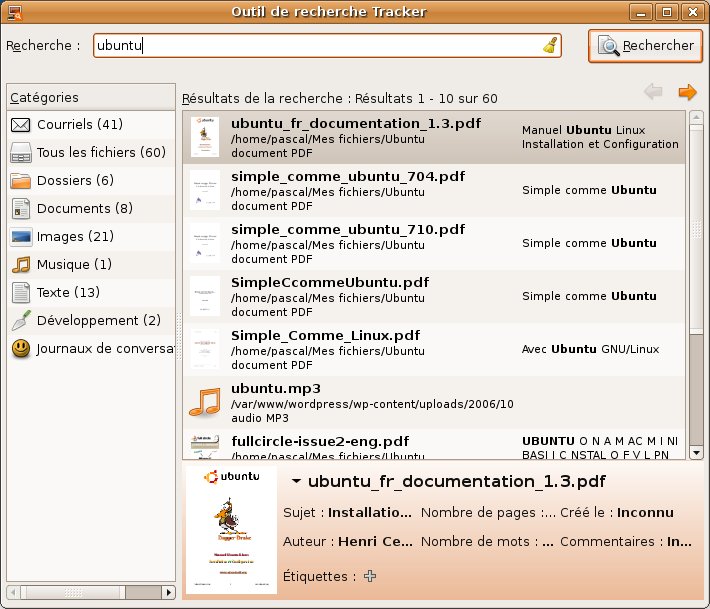Image resolution: width=710 pixels, height=609 pixels.
Task: Click the Texte file icon
Action: coord(21,293)
